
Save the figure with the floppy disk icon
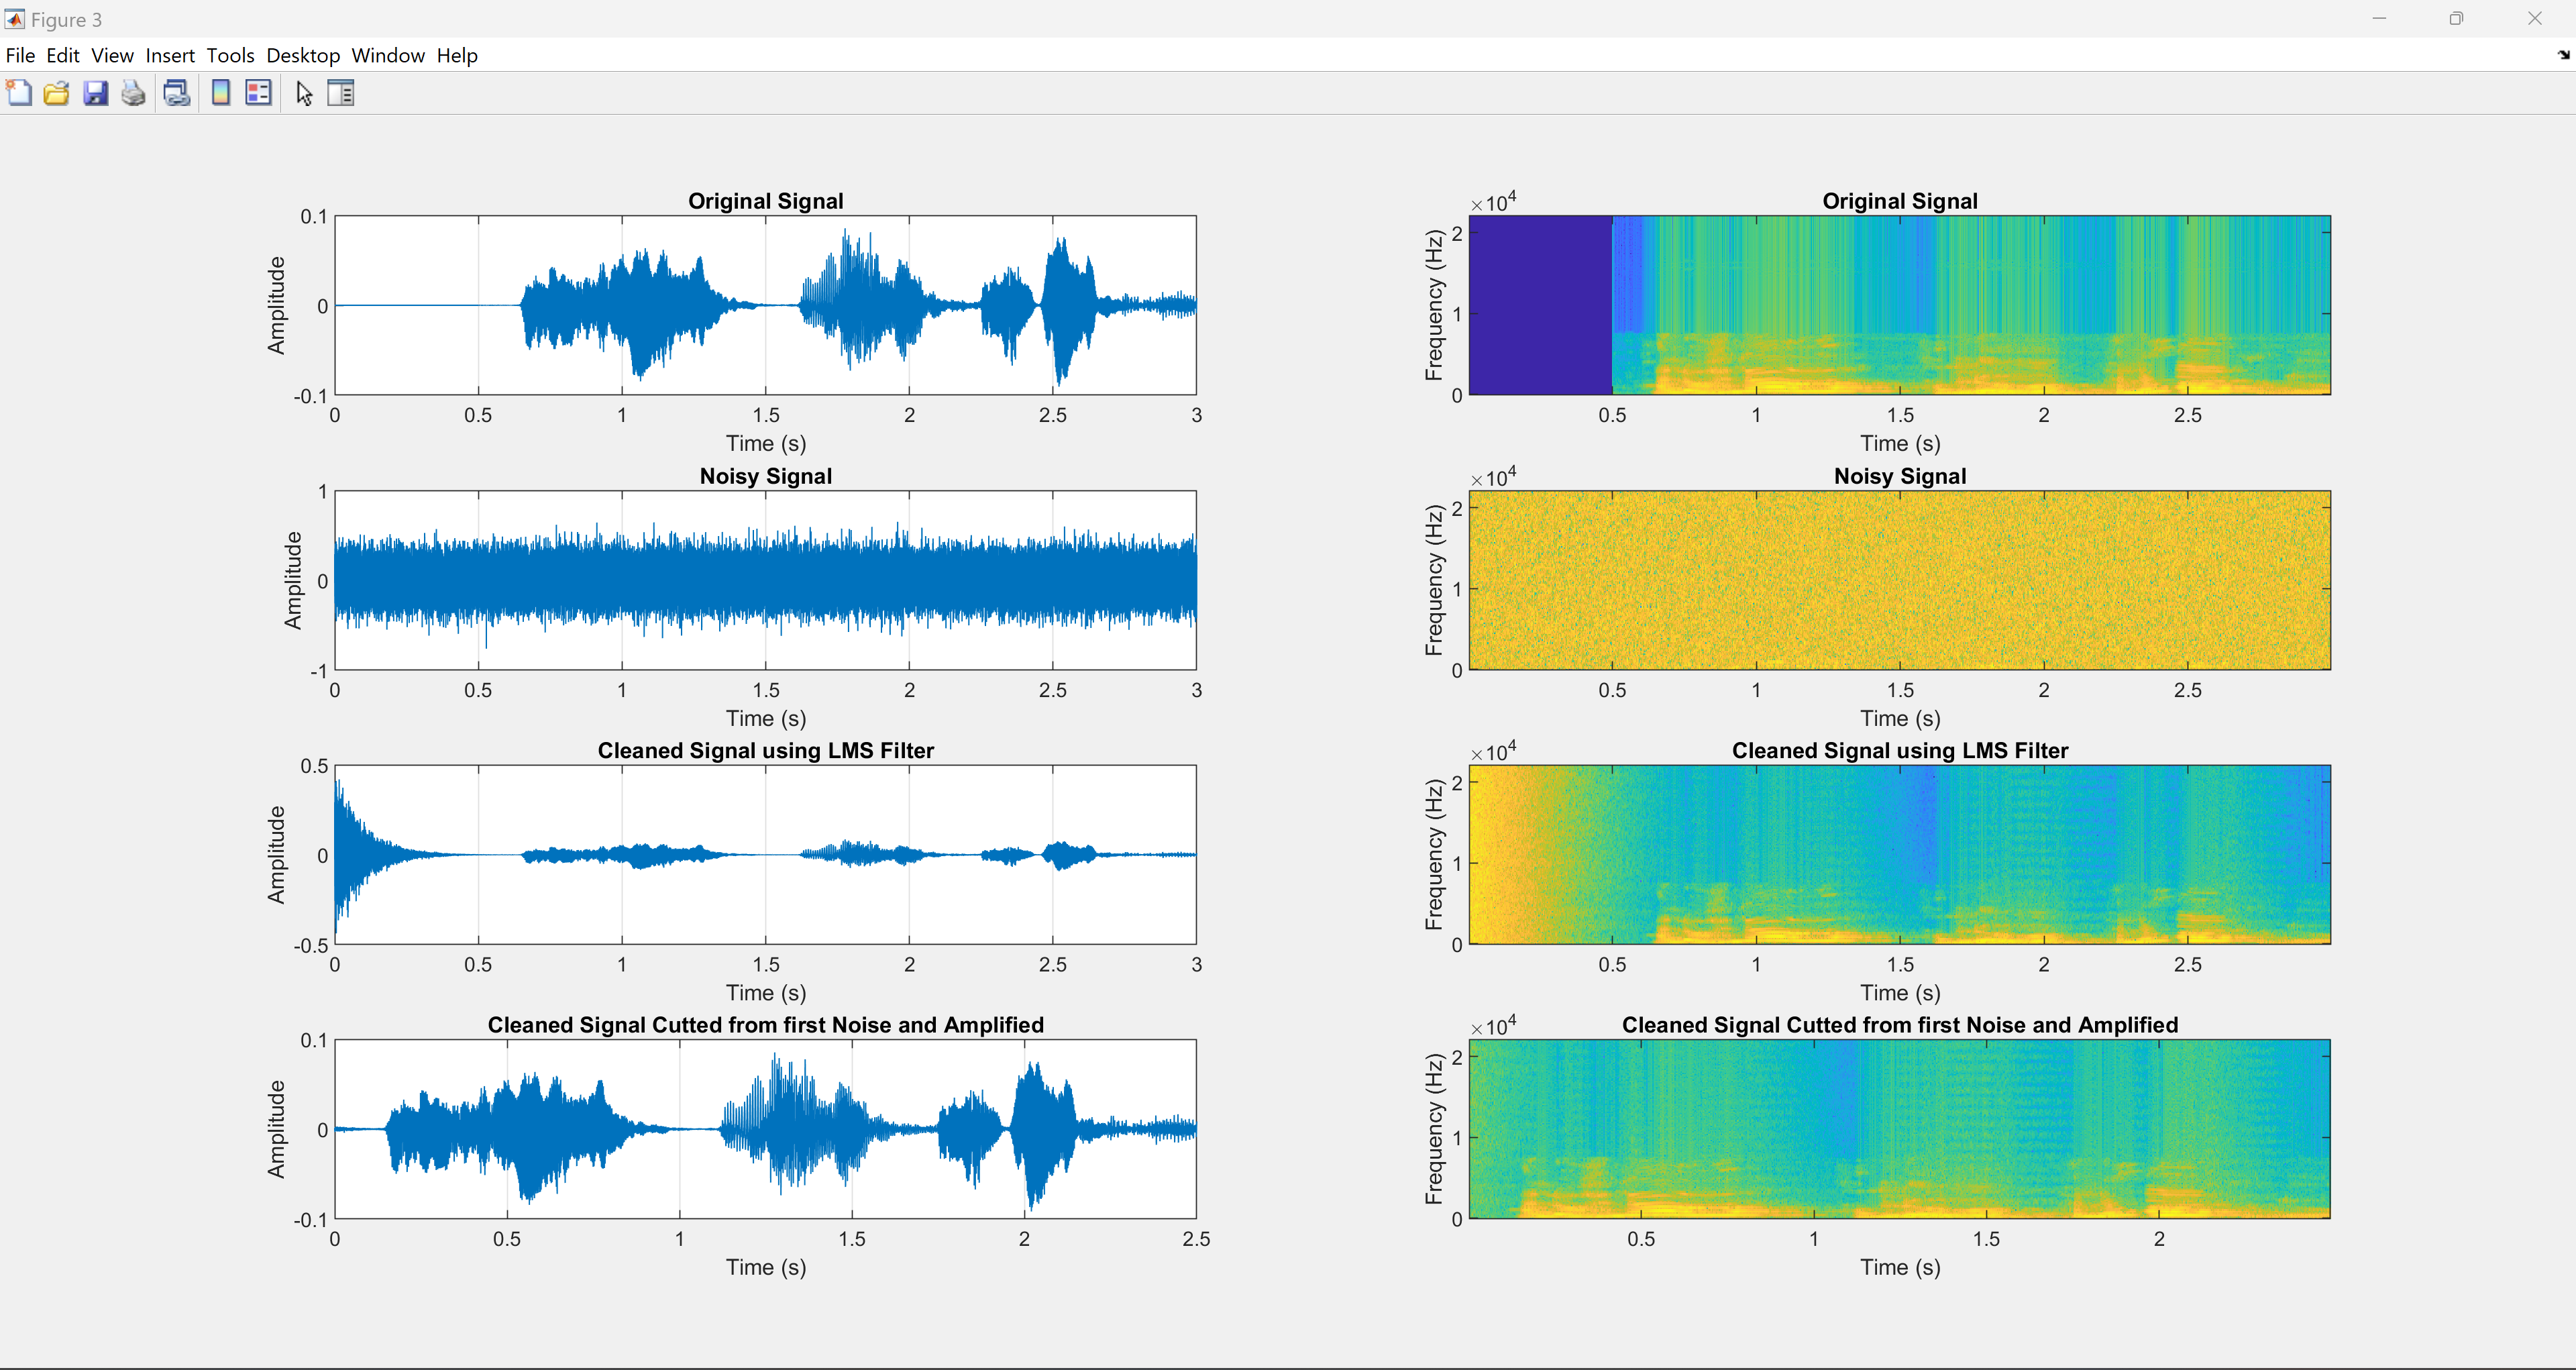point(95,93)
